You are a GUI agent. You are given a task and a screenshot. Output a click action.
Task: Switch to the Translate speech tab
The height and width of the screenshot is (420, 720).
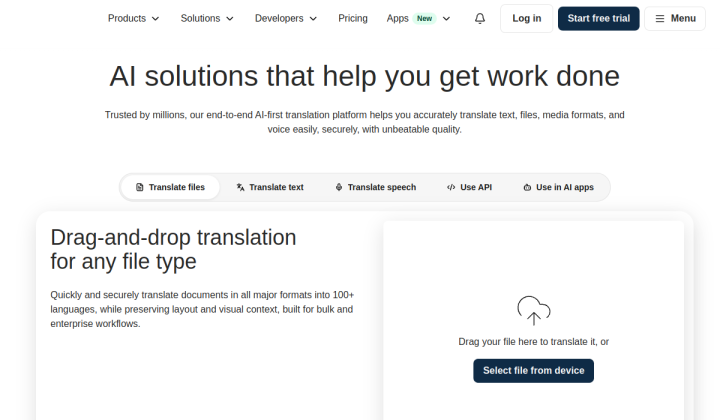coord(376,187)
